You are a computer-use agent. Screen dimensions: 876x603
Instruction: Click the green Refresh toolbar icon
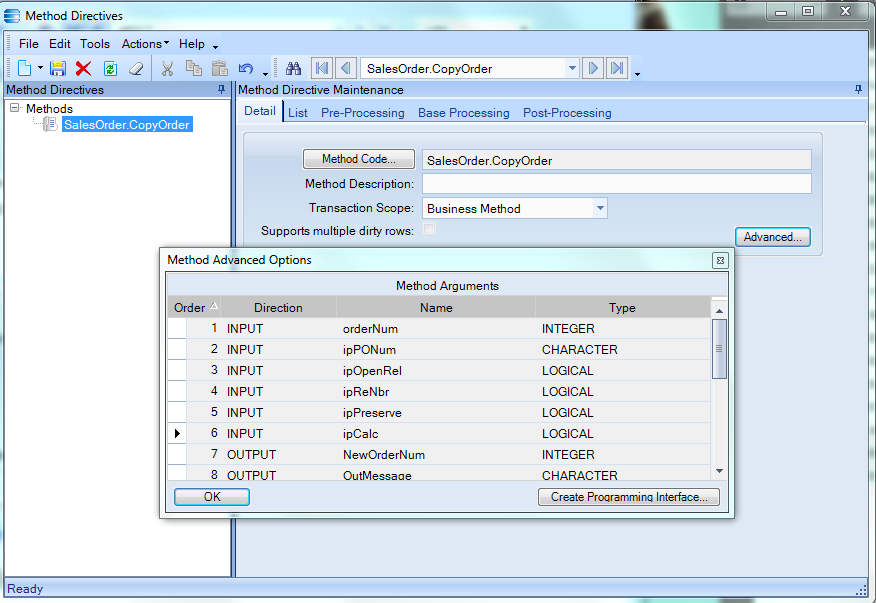click(110, 68)
